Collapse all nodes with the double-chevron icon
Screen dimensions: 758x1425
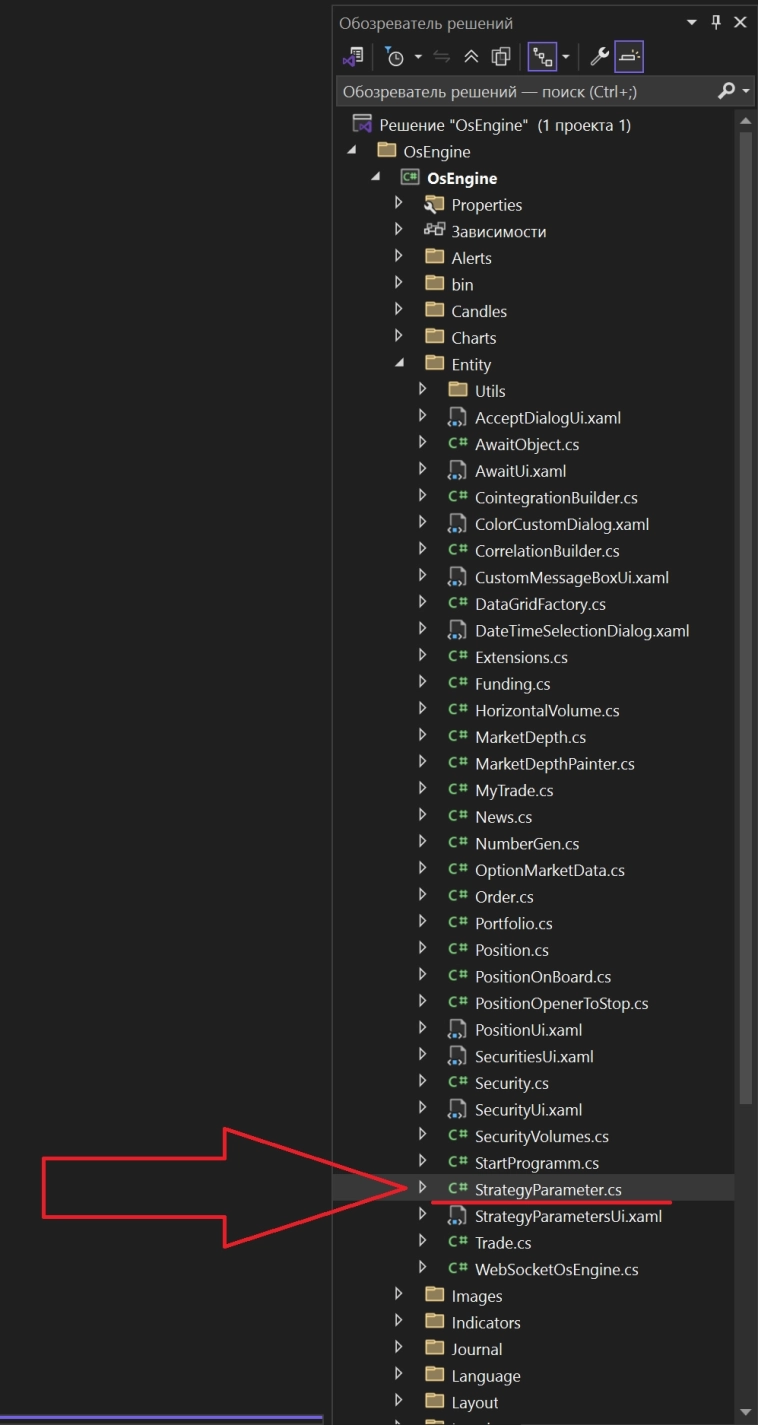[471, 57]
